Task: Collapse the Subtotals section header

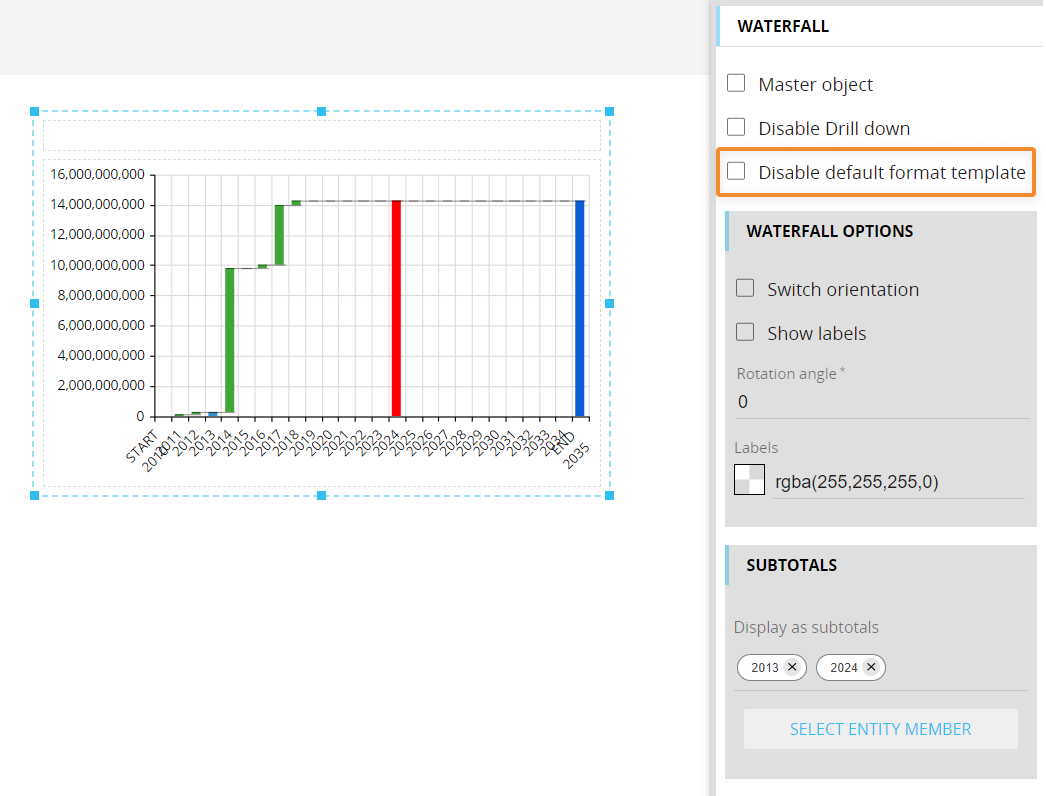Action: (x=791, y=565)
